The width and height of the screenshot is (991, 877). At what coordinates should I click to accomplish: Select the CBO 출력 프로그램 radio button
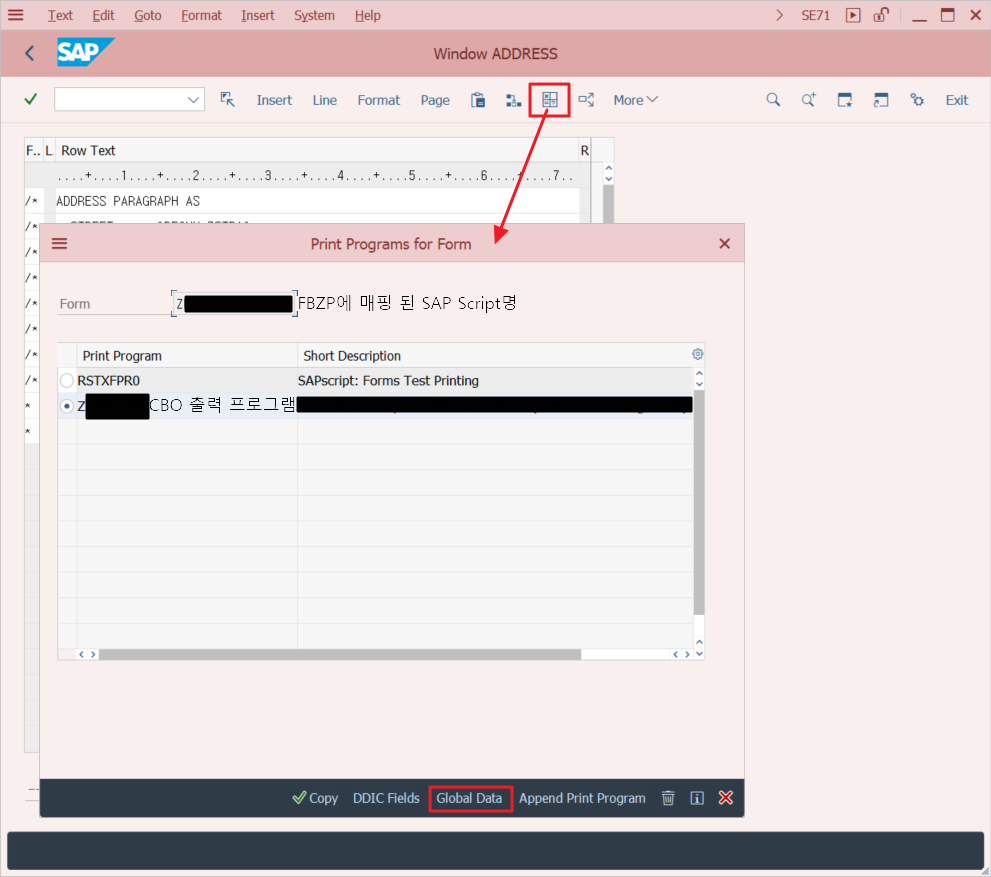point(67,406)
